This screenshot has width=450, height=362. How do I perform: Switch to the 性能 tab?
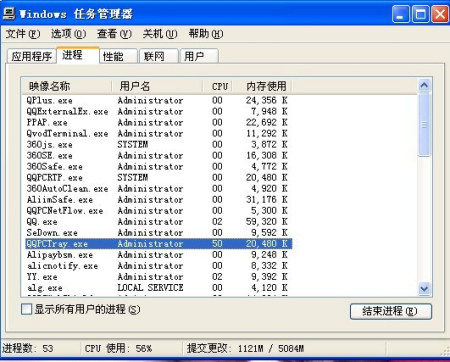(x=119, y=56)
